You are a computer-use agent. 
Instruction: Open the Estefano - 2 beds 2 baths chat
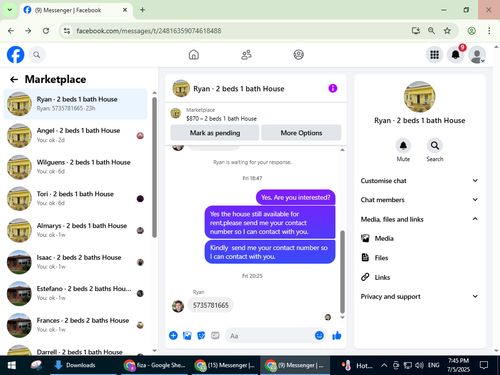[x=75, y=294]
